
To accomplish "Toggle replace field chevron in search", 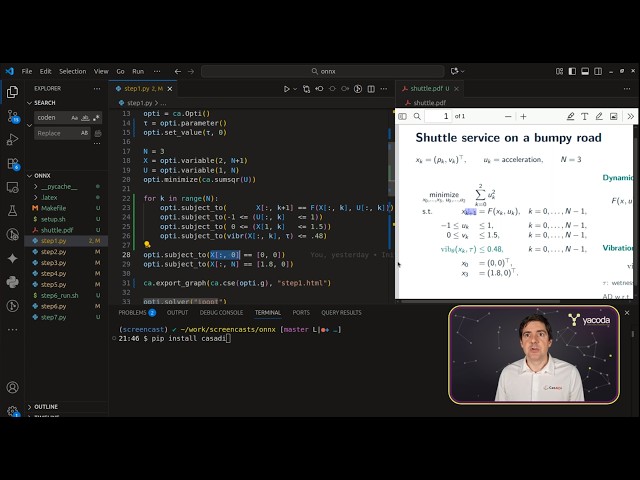I will click(29, 125).
